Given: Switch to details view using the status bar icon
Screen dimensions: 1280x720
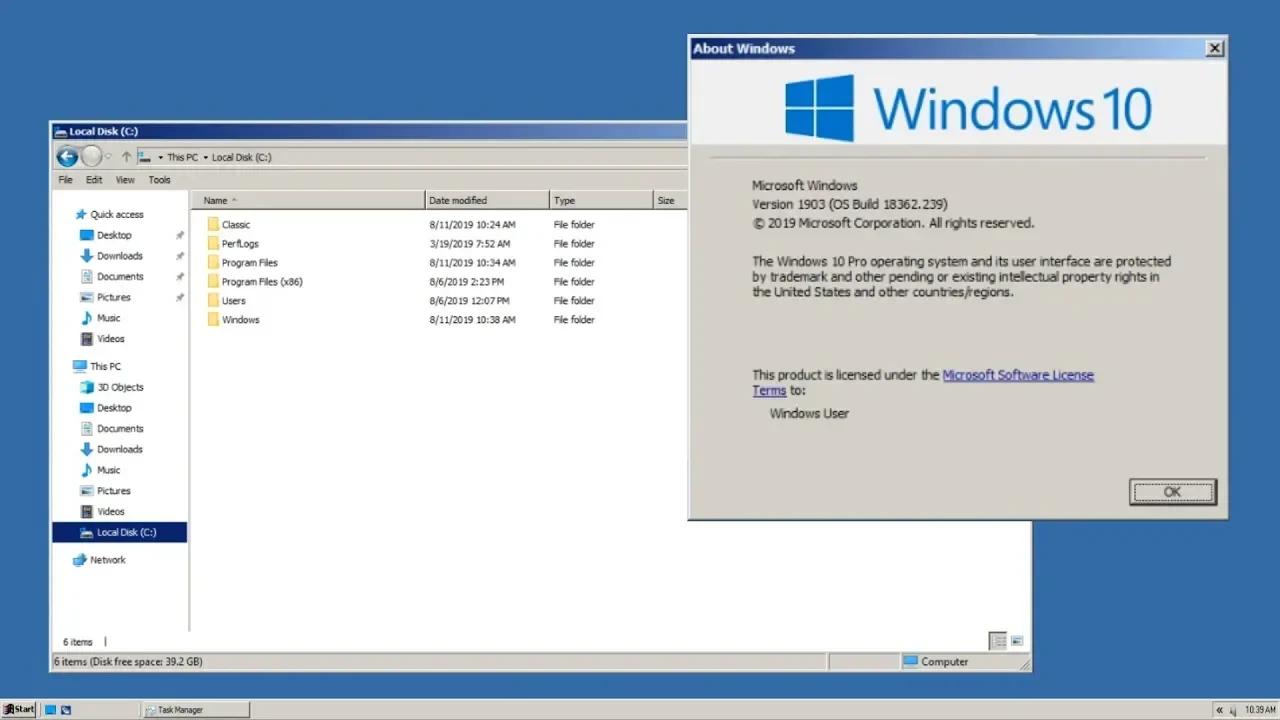Looking at the screenshot, I should tap(997, 640).
